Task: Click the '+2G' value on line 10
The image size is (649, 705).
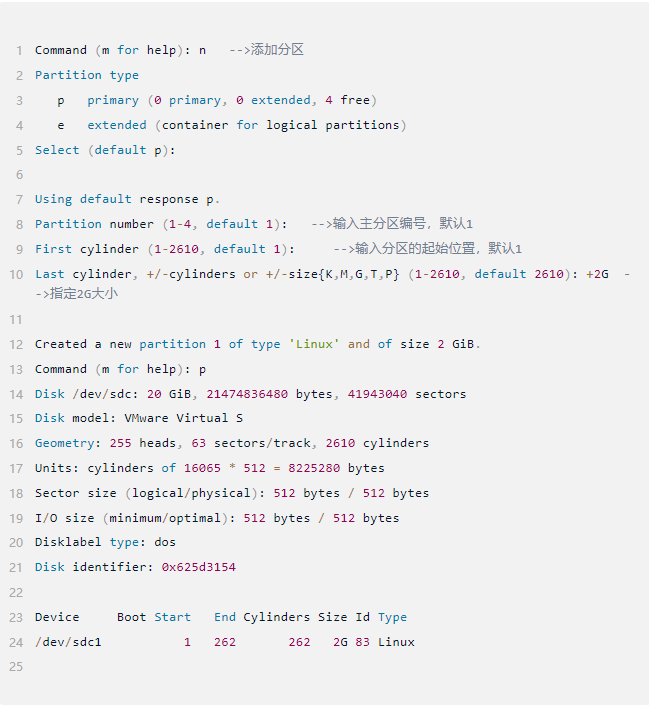Action: click(x=597, y=274)
